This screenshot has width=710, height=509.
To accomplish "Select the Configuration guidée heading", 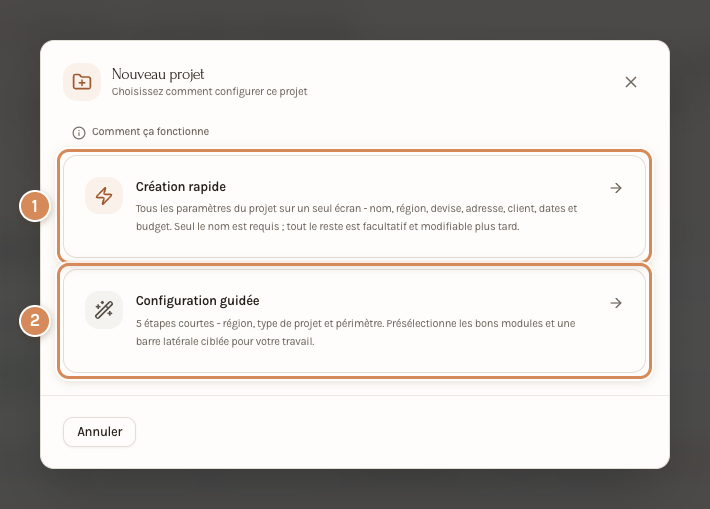I will (197, 301).
